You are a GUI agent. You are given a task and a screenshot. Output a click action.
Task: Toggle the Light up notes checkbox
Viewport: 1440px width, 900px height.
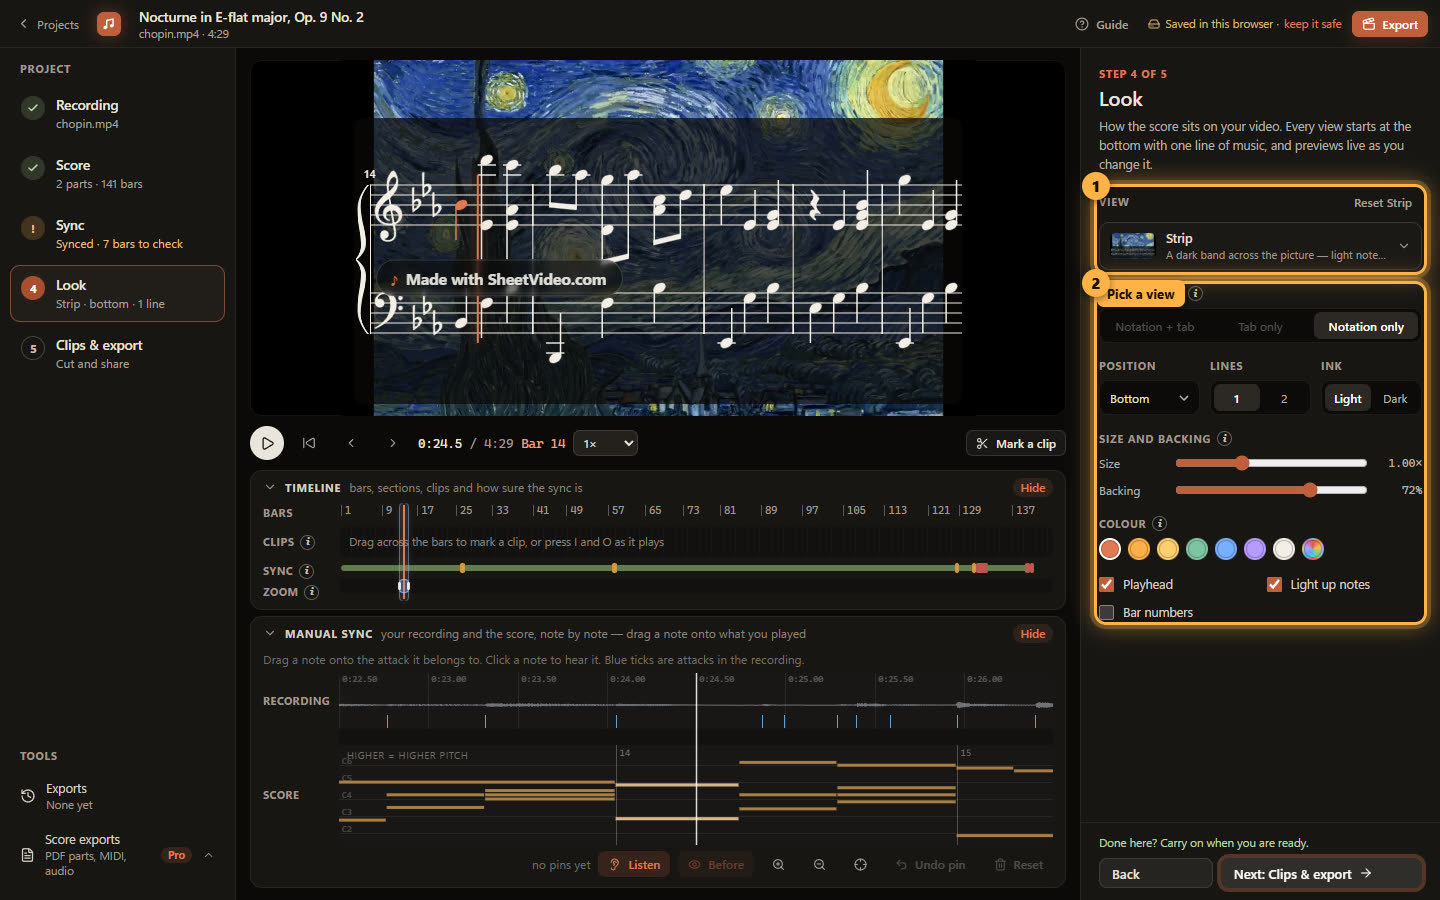[1274, 584]
